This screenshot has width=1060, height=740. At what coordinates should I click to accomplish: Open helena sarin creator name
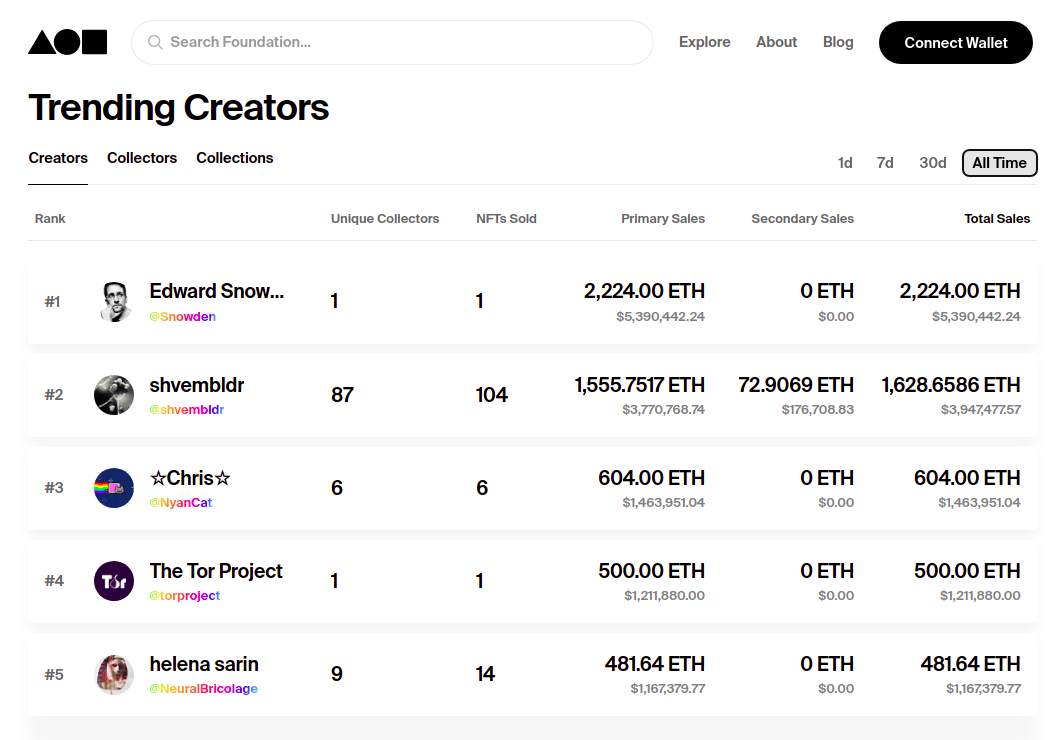[203, 664]
